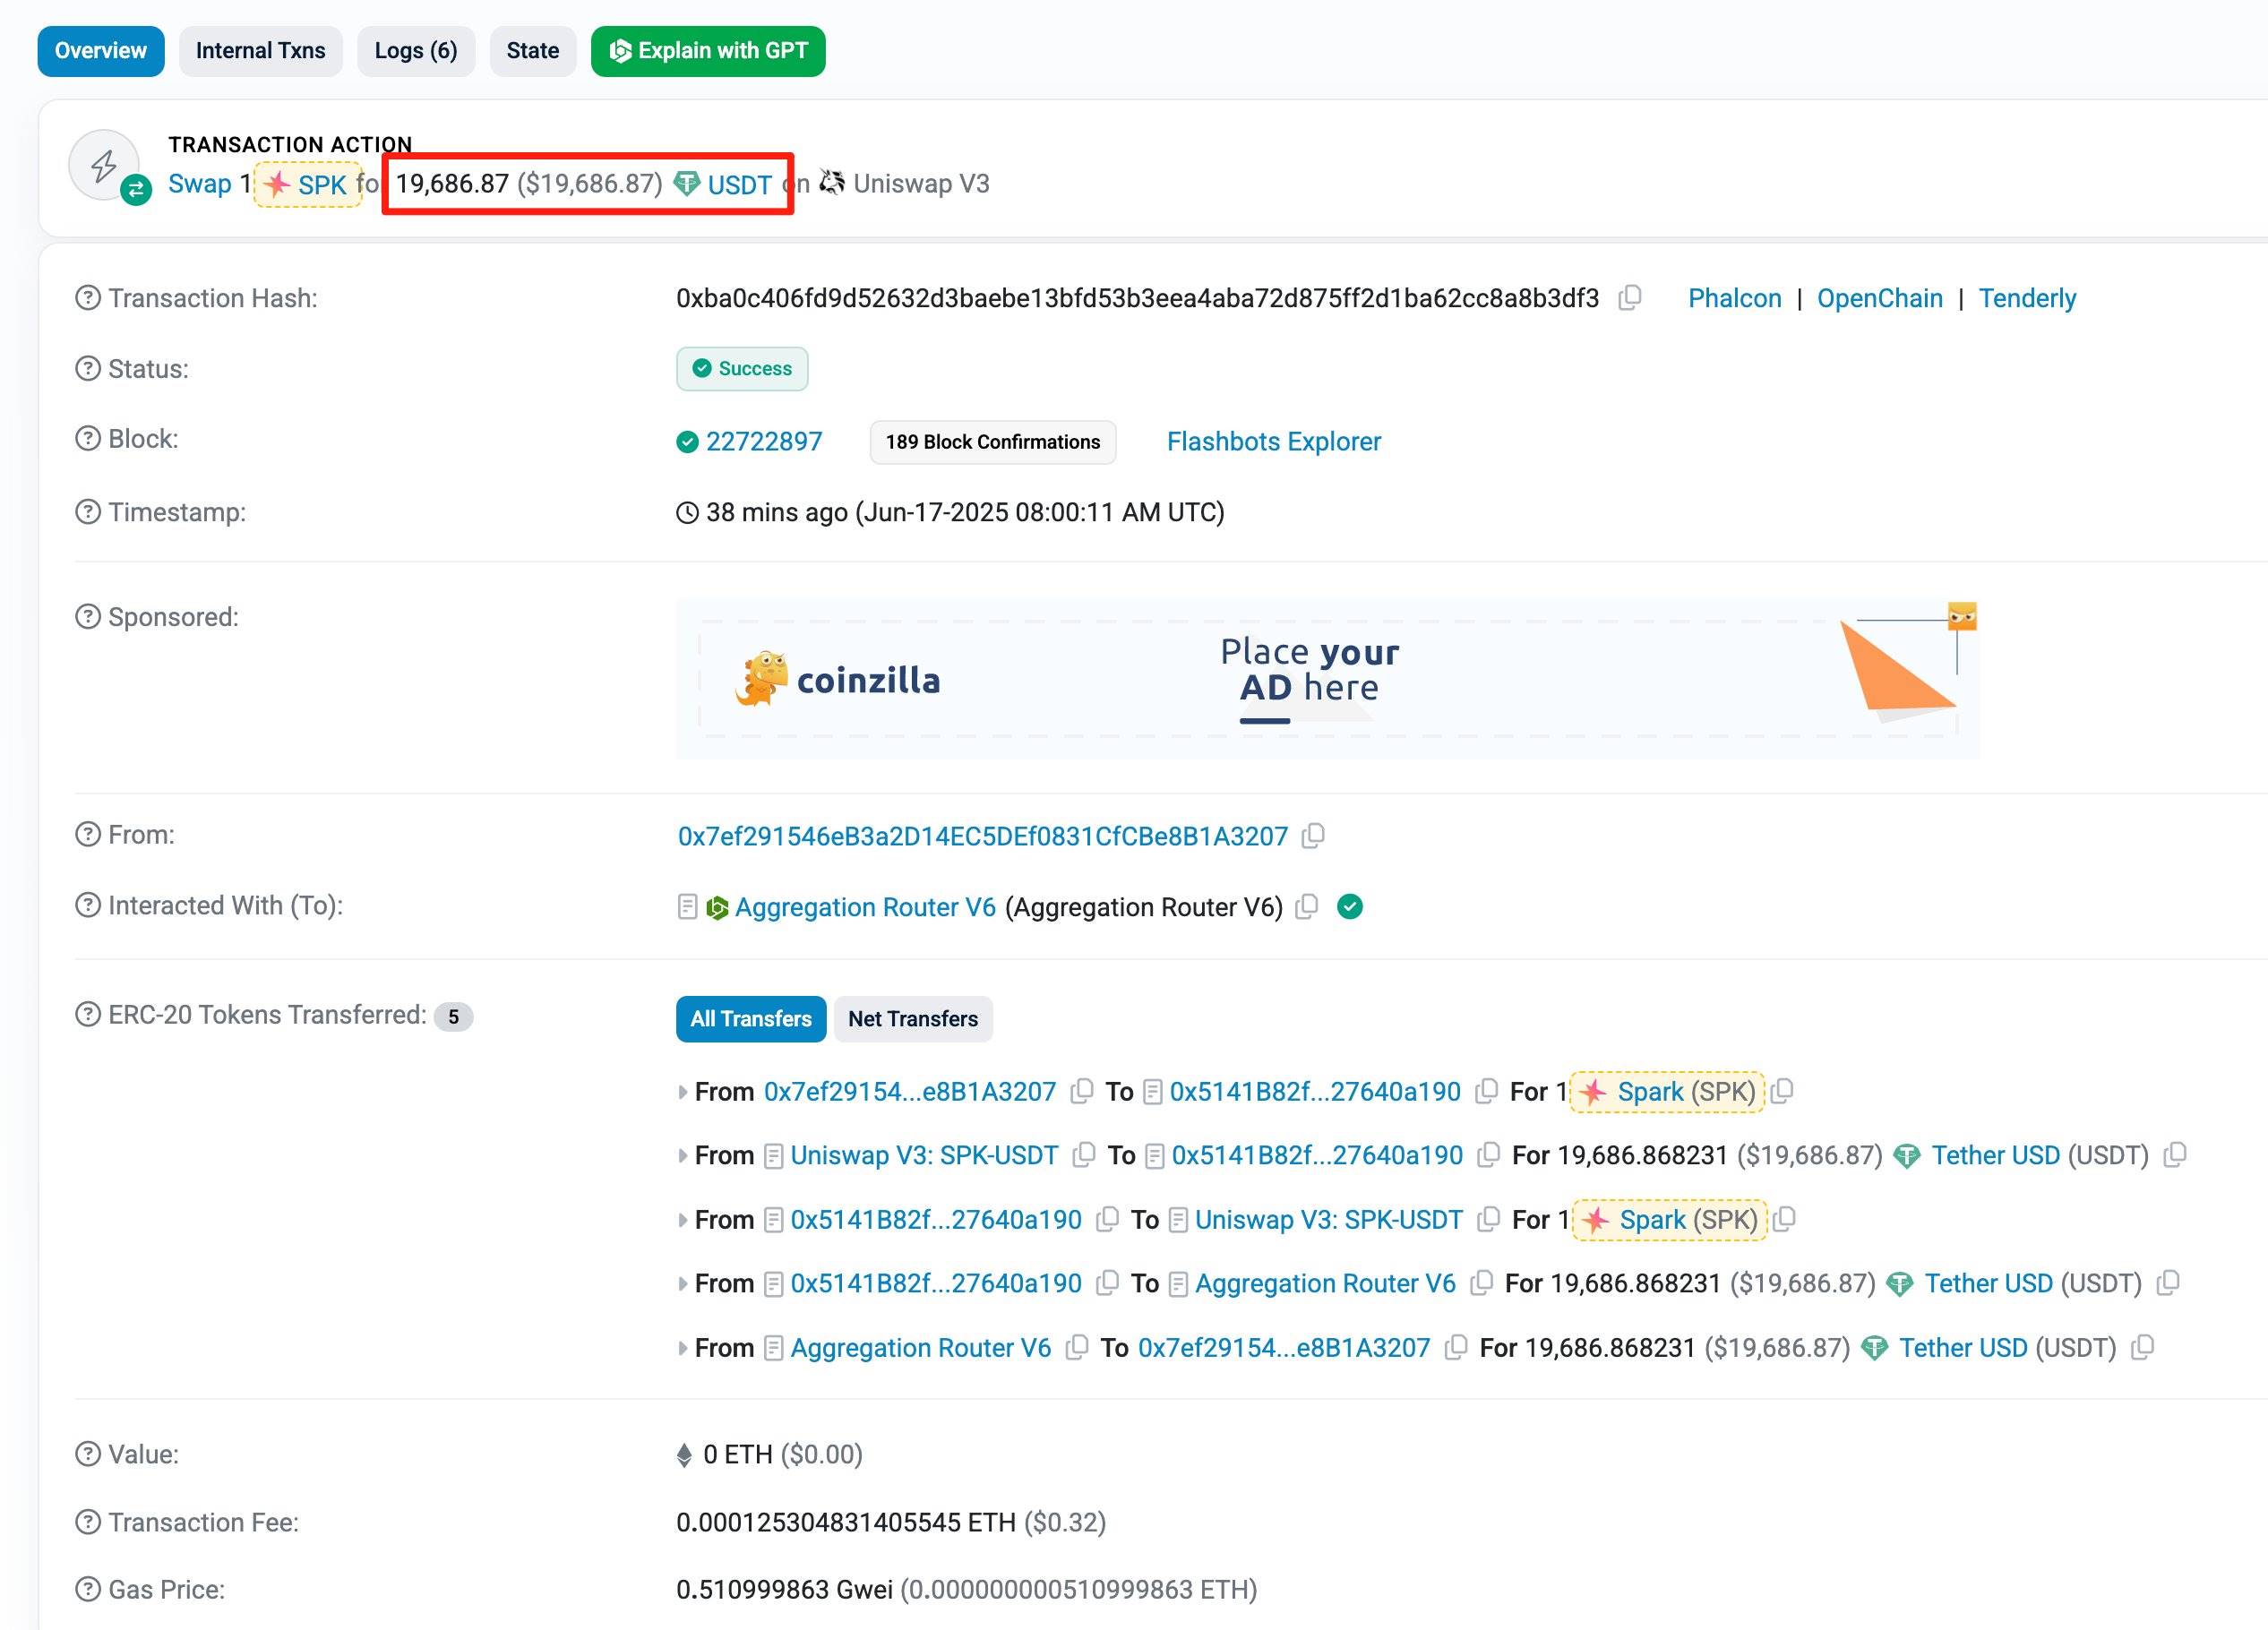The image size is (2268, 1630).
Task: Click the Status help question icon
Action: 88,369
